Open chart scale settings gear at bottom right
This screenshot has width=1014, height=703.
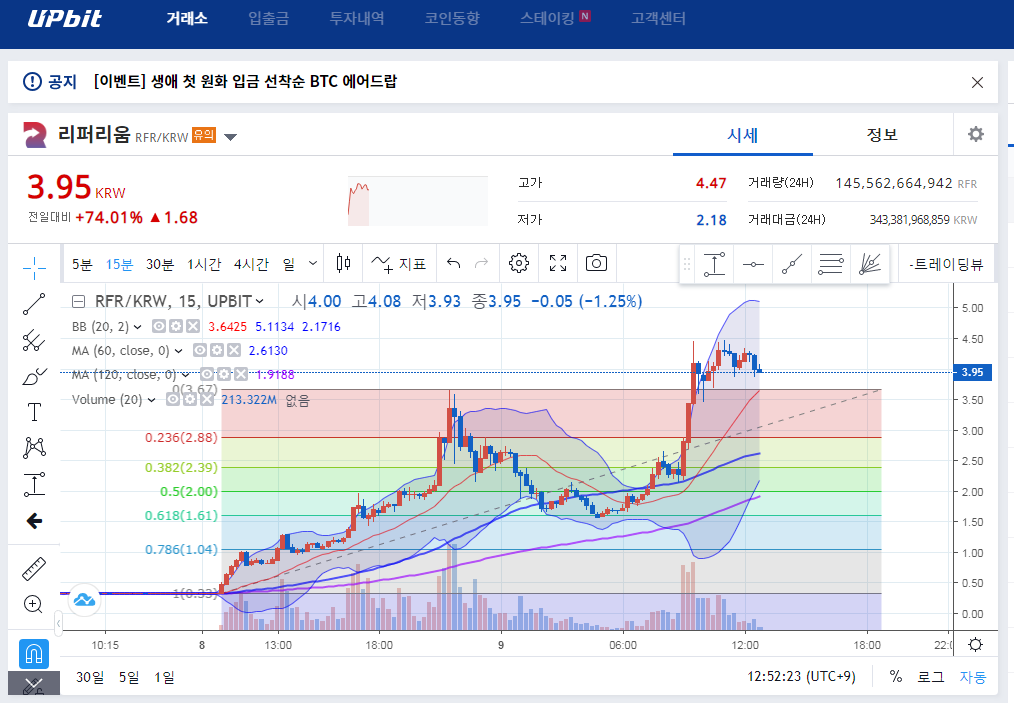(x=975, y=644)
